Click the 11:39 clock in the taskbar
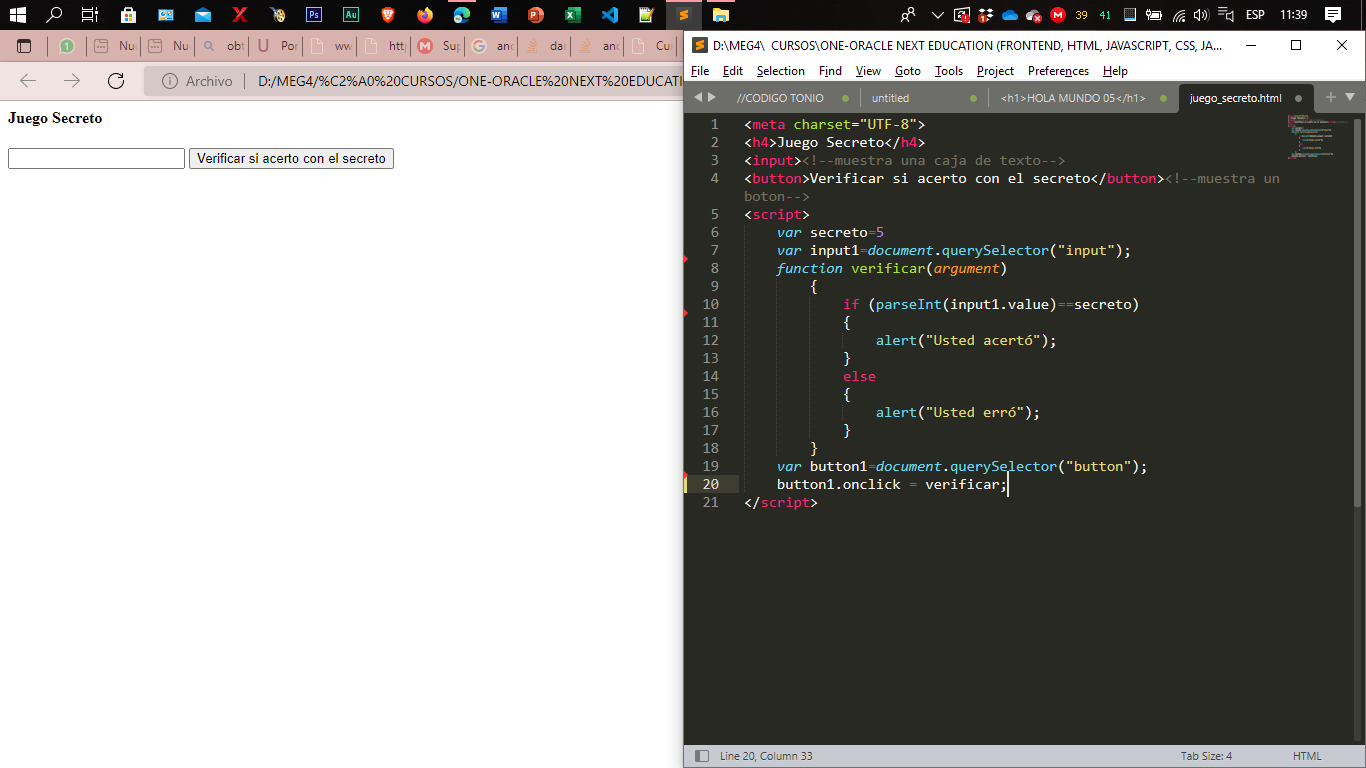This screenshot has height=768, width=1366. coord(1294,15)
